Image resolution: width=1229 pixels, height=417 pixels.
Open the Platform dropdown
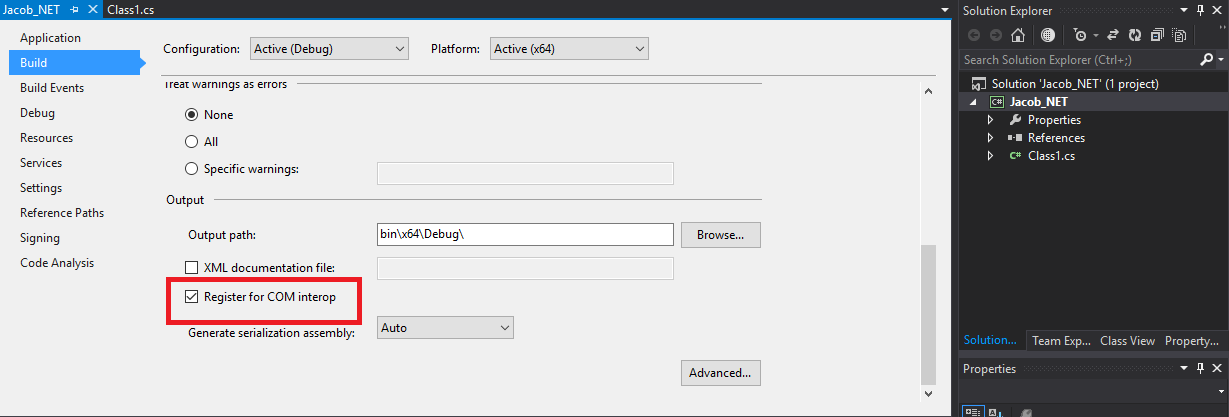568,48
